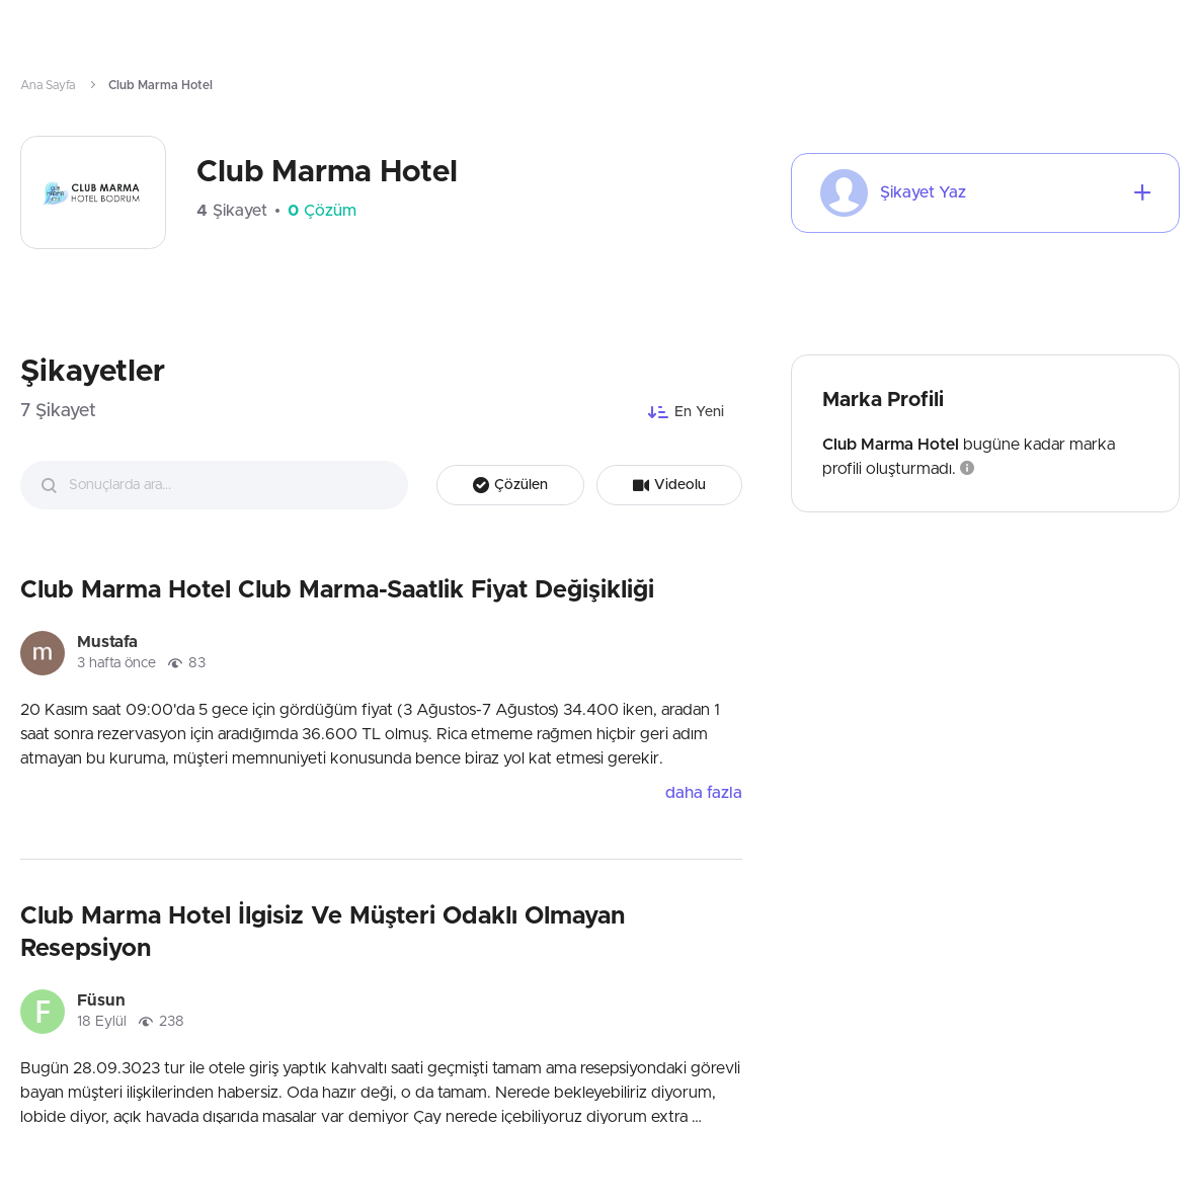
Task: Expand Mustafa's complaint with daha fazla
Action: tap(703, 793)
